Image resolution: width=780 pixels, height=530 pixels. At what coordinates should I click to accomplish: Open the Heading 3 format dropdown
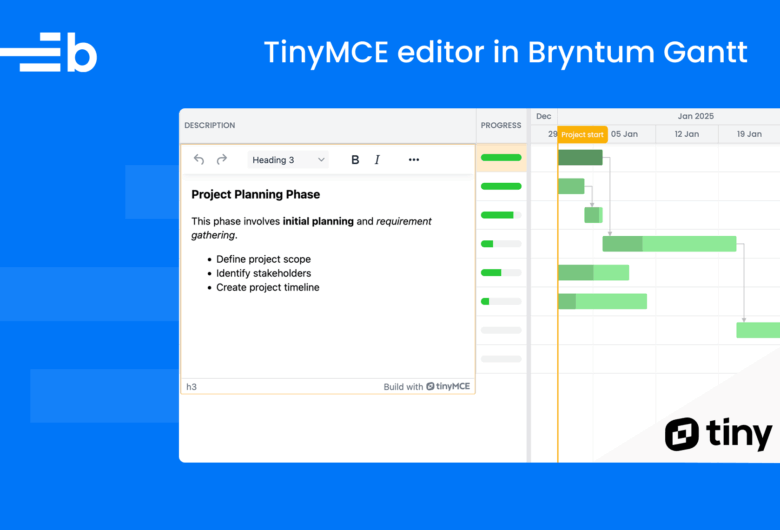click(x=288, y=160)
